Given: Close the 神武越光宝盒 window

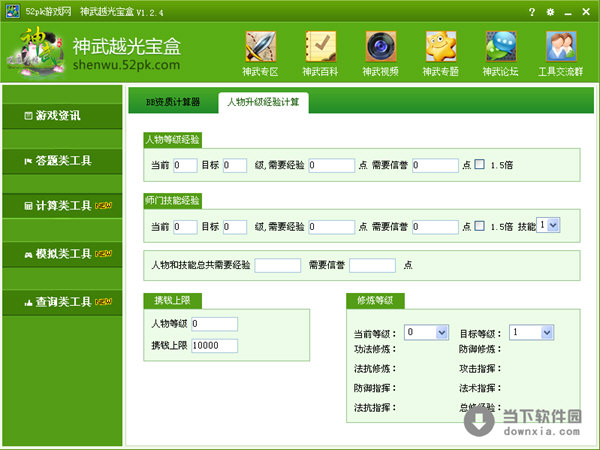Looking at the screenshot, I should [586, 12].
